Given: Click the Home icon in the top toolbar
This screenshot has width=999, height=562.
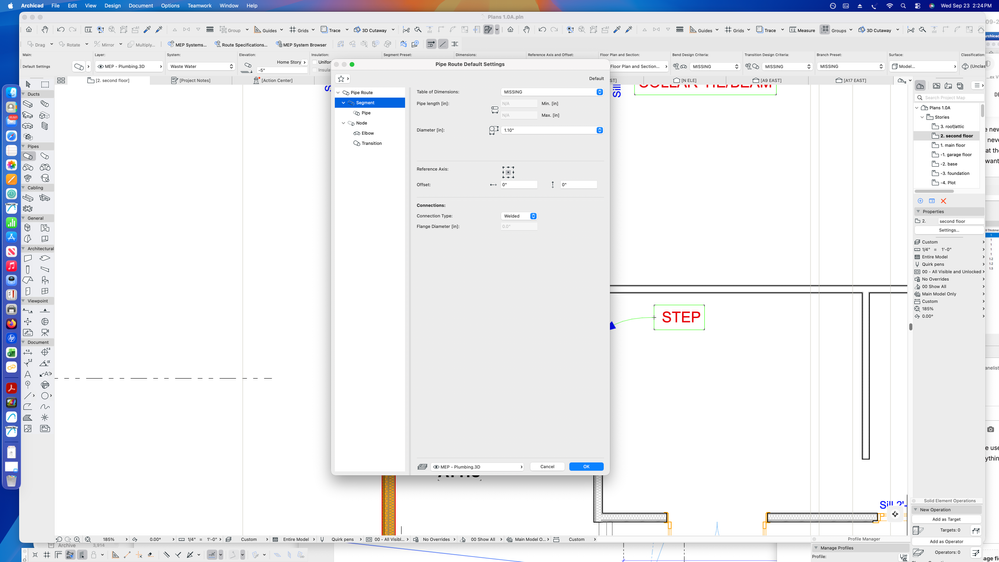Looking at the screenshot, I should 29,30.
